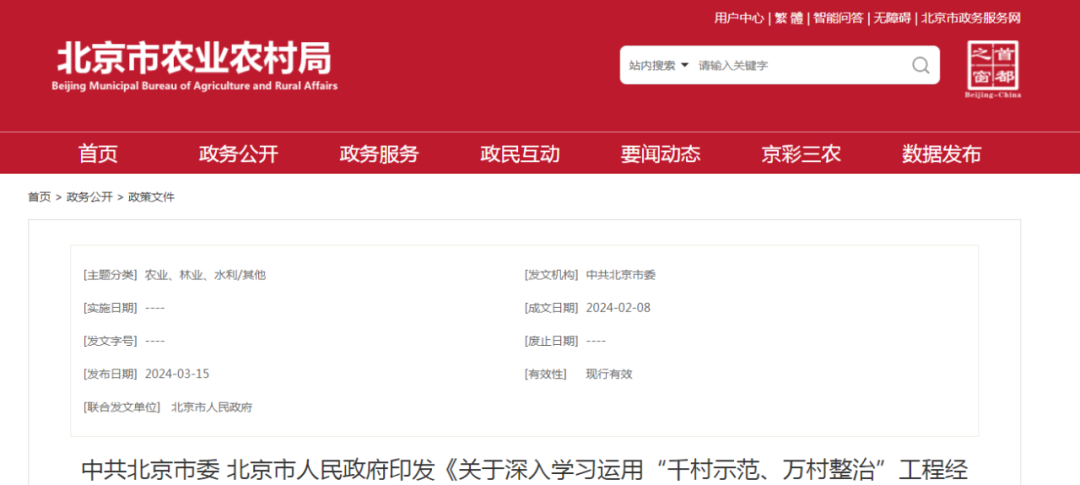Click the [废止日期] label
The image size is (1080, 485).
(x=551, y=341)
